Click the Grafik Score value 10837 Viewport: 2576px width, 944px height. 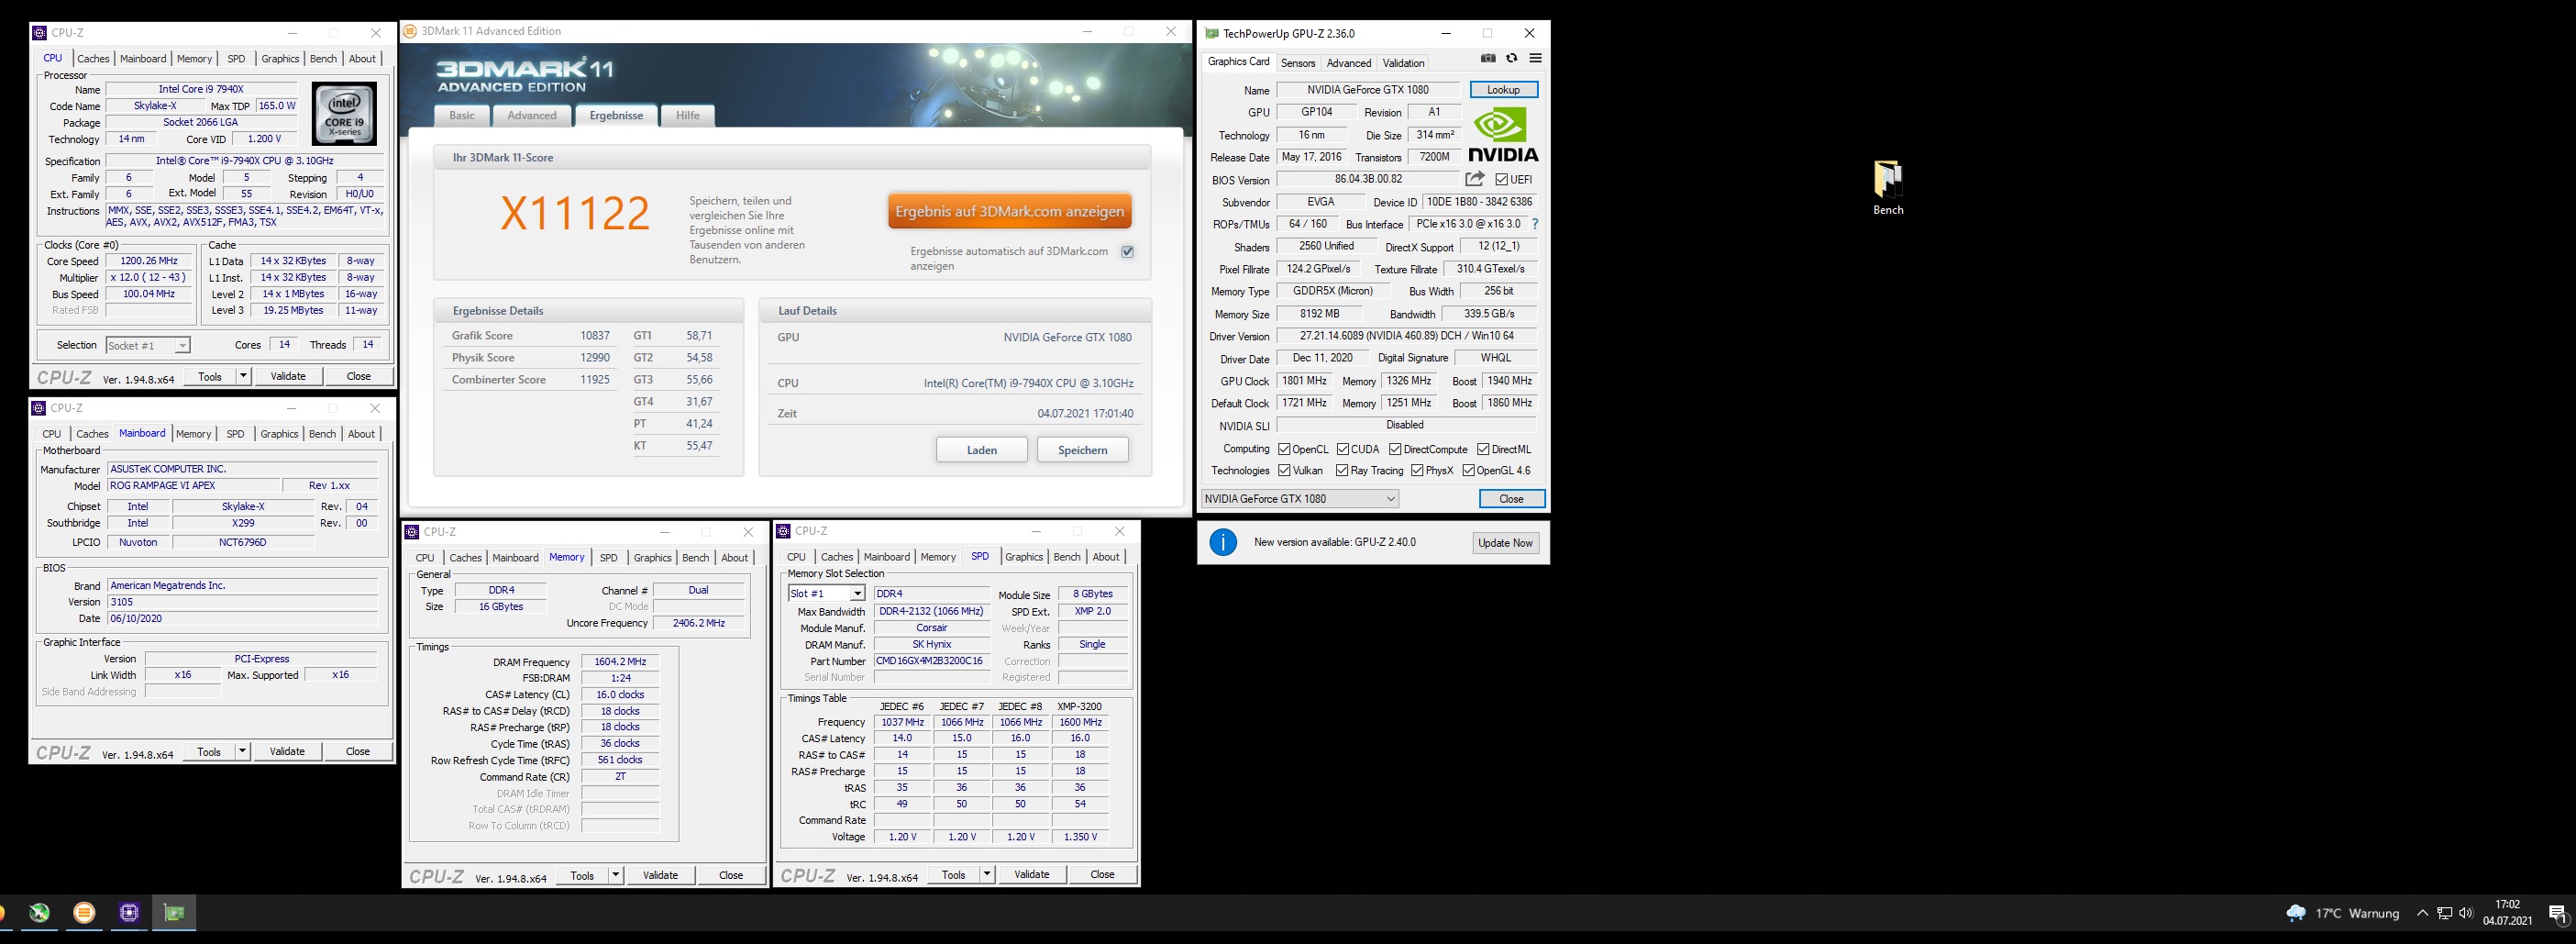pos(595,336)
